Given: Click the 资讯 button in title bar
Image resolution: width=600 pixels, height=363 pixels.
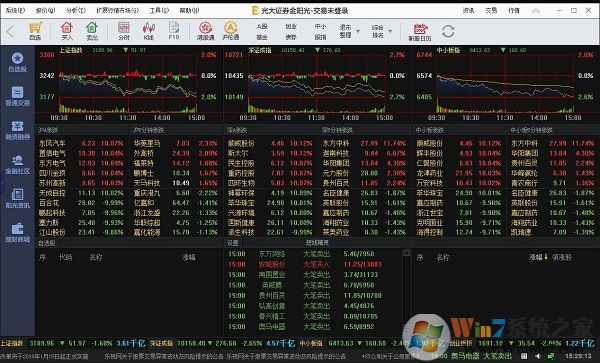Looking at the screenshot, I should coord(468,11).
